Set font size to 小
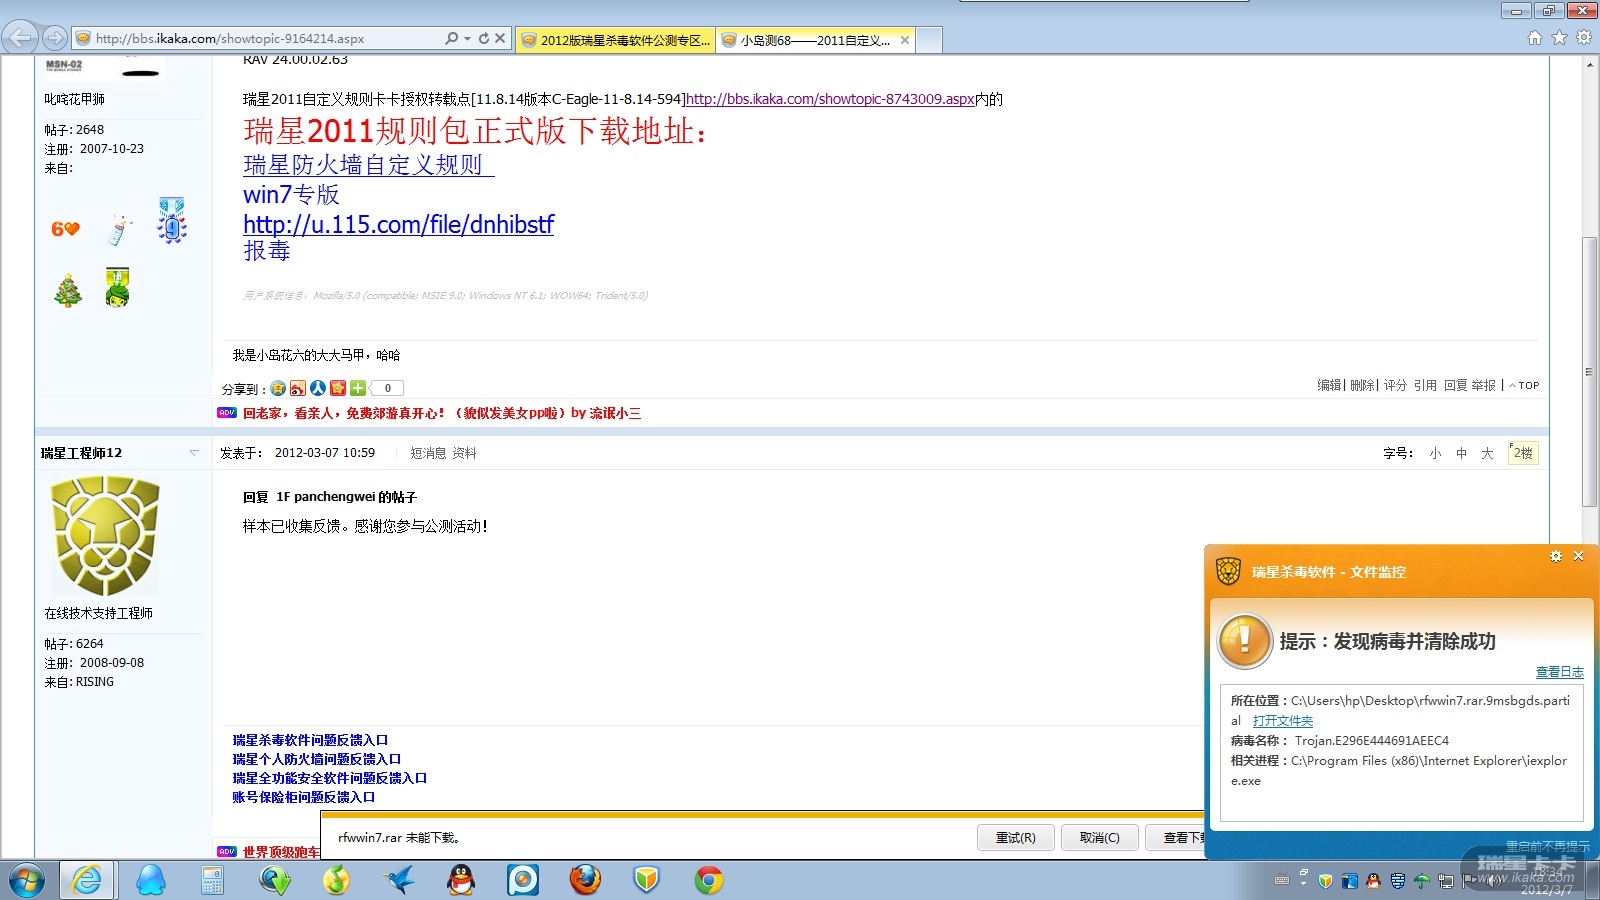Screen dimensions: 1600x900 tap(1435, 453)
